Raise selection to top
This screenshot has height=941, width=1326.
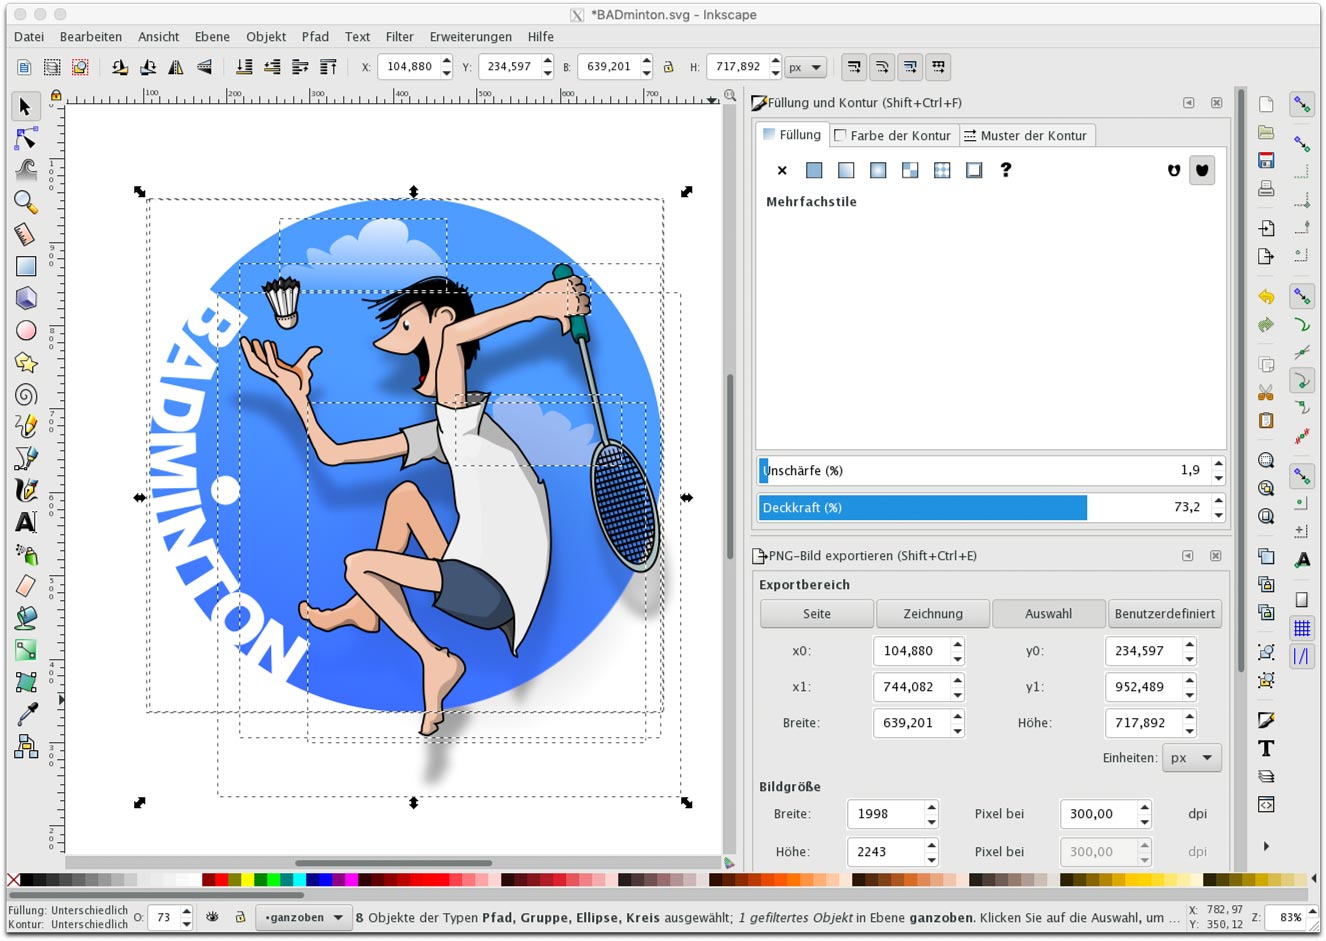point(328,67)
